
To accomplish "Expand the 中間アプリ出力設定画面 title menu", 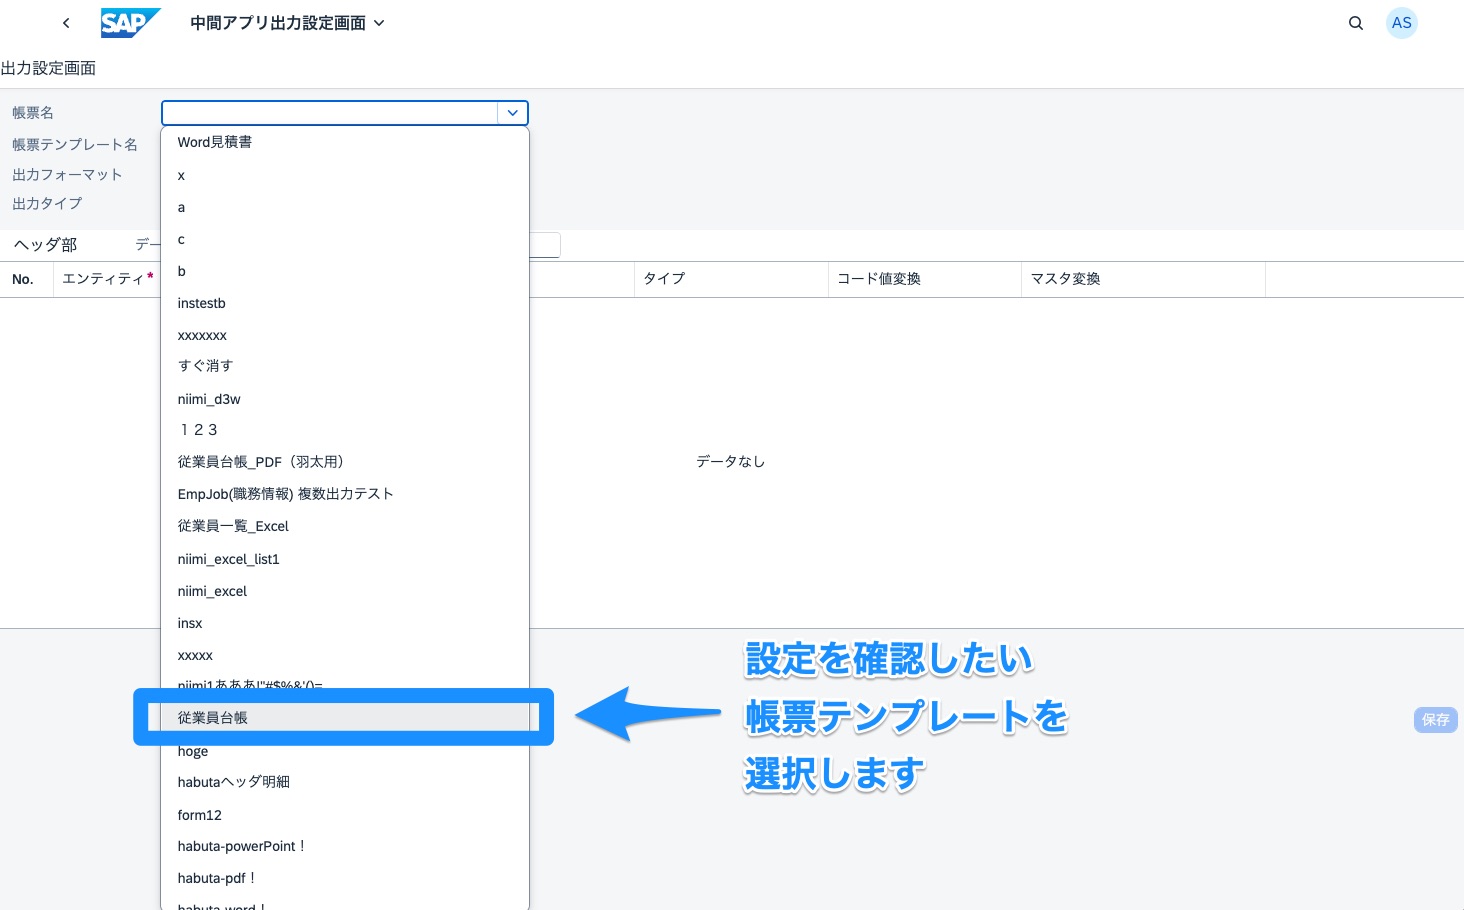I will pyautogui.click(x=287, y=23).
